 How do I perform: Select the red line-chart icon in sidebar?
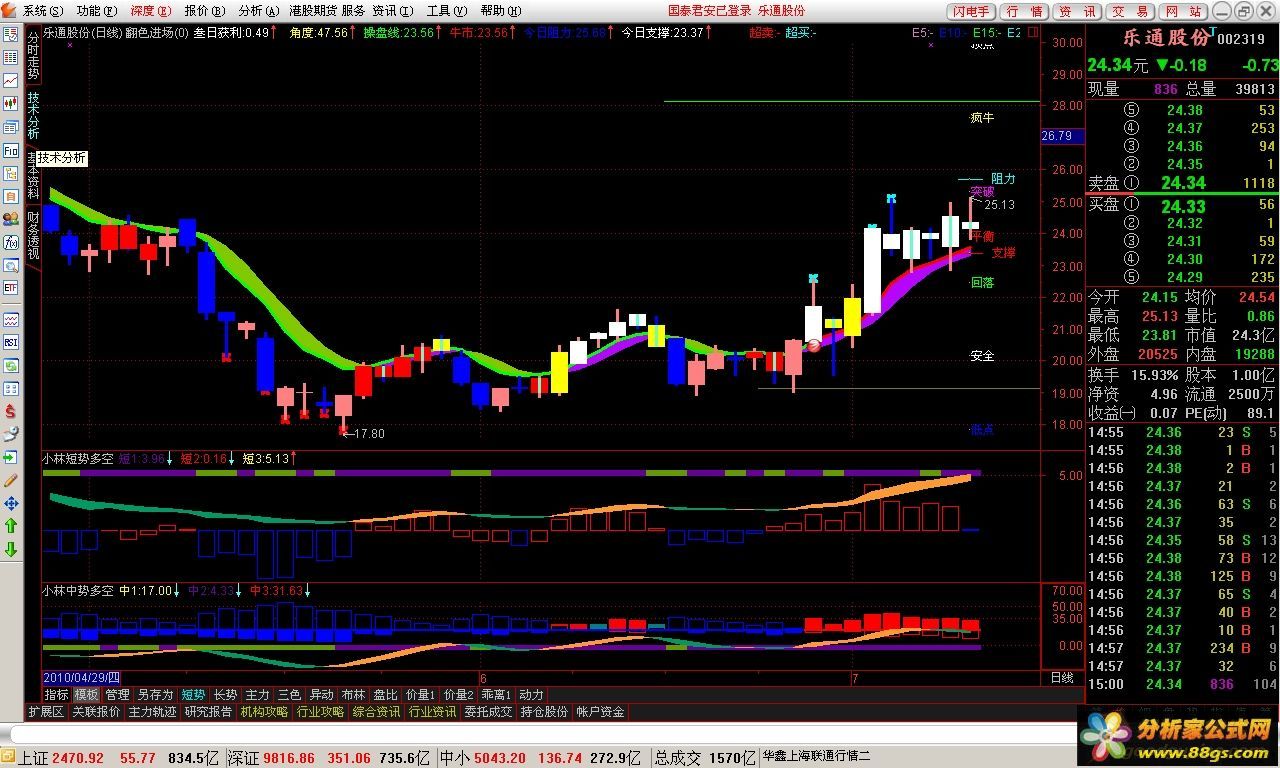point(10,80)
